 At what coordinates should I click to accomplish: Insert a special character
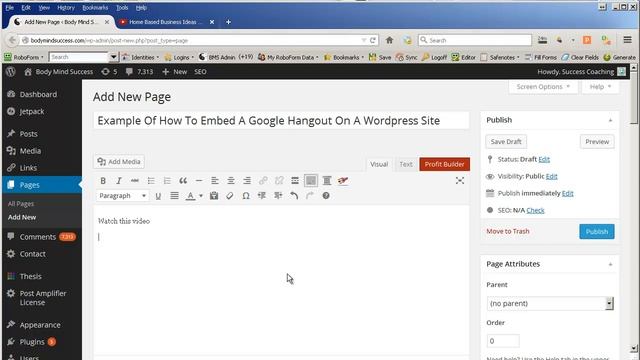pyautogui.click(x=246, y=196)
